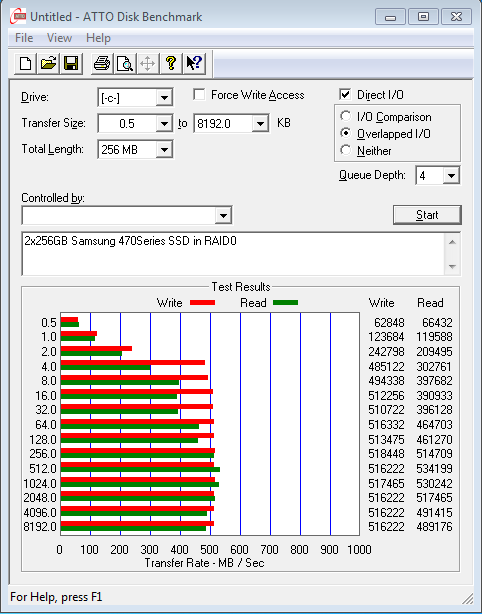Activate the context help pointer icon

(194, 63)
